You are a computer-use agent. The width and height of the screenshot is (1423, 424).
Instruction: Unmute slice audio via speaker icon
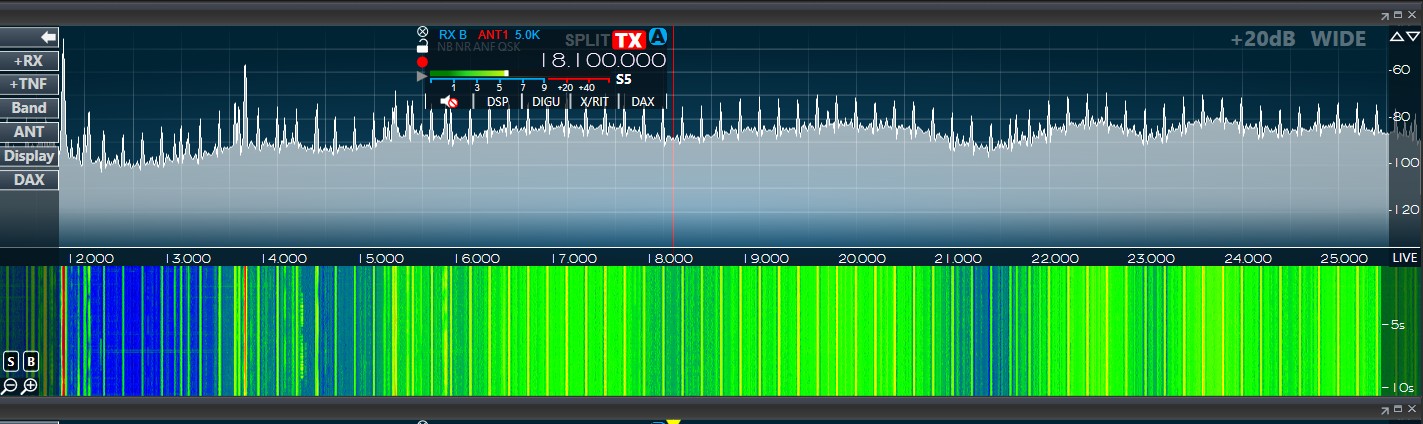tap(449, 101)
